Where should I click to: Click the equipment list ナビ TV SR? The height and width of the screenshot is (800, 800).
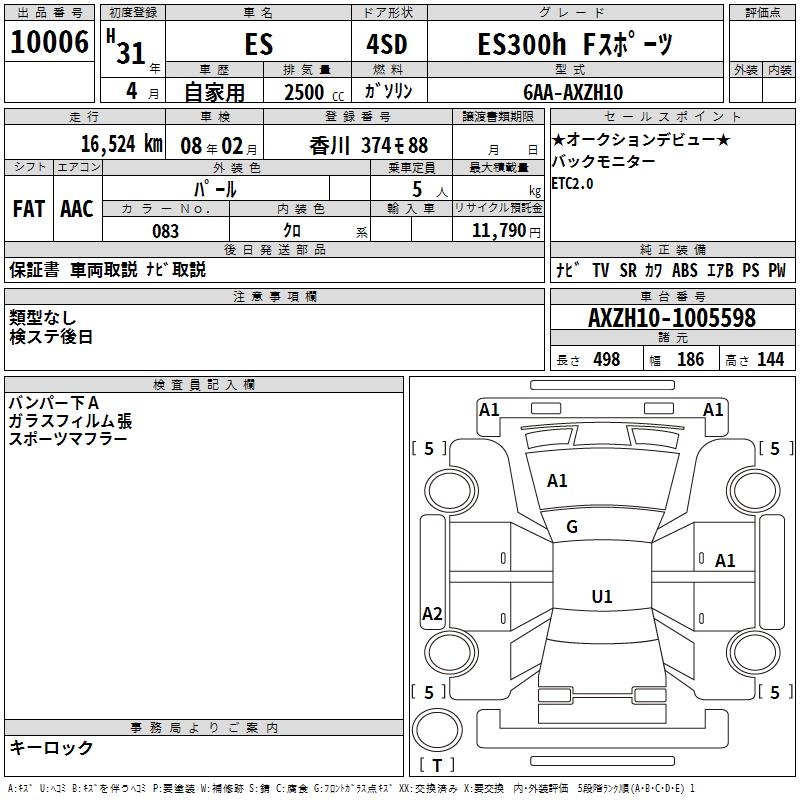click(x=596, y=270)
